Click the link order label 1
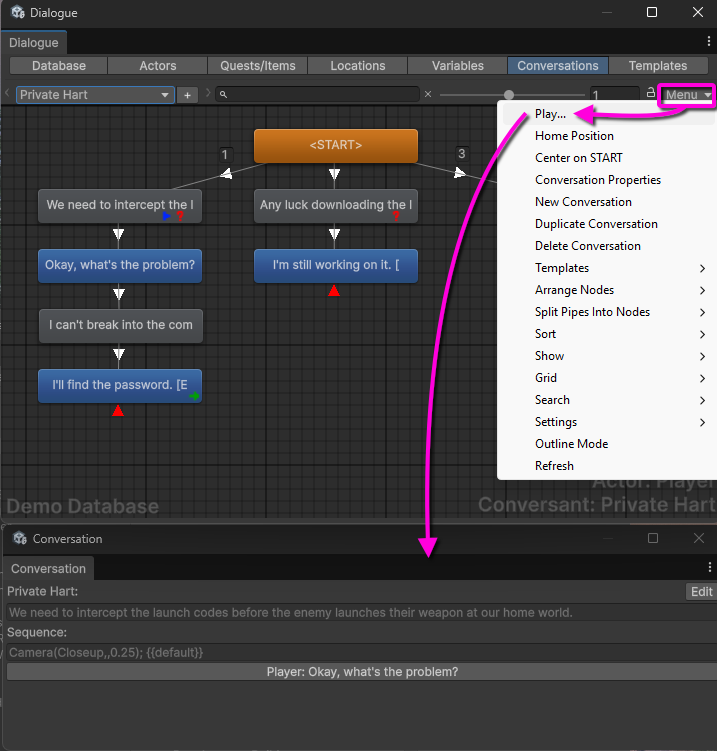The height and width of the screenshot is (751, 717). 225,155
